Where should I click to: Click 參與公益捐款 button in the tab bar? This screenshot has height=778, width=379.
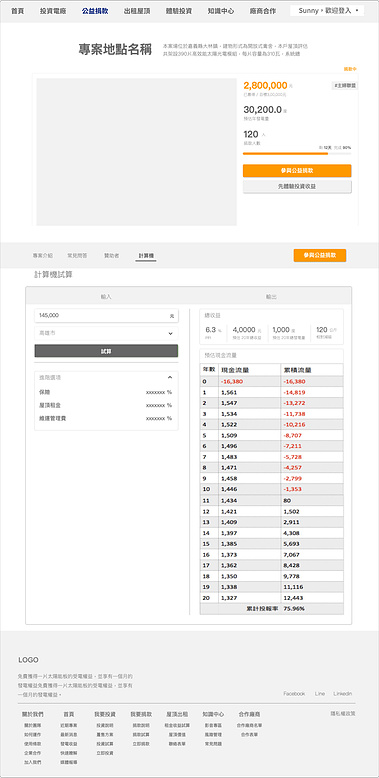pyautogui.click(x=320, y=255)
